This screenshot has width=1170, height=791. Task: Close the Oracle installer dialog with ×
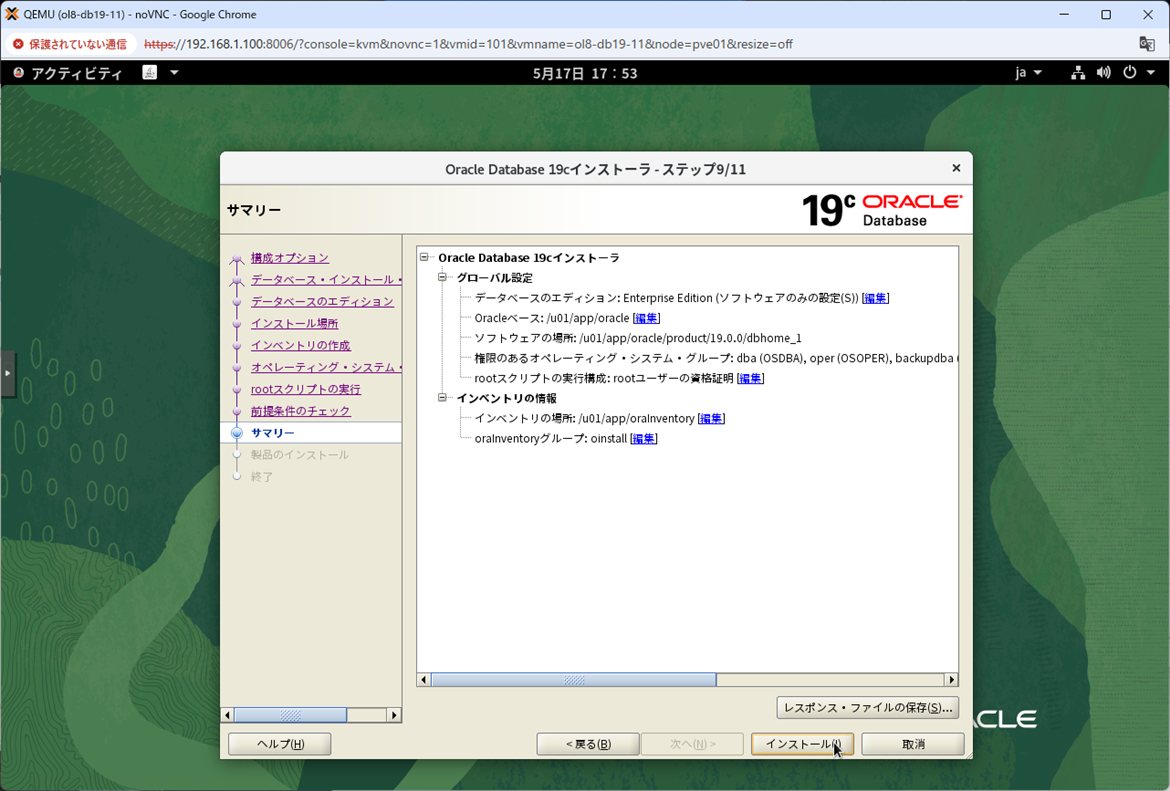[x=956, y=169]
